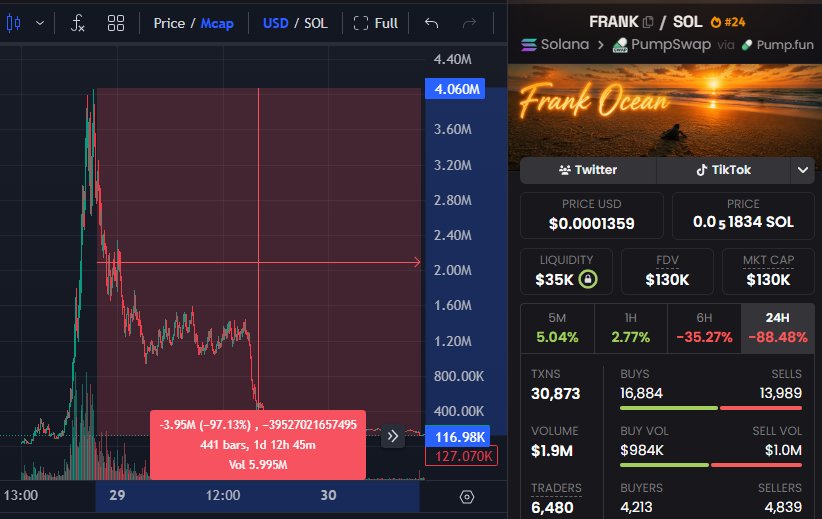Click the fullscreen Full button

pos(376,23)
